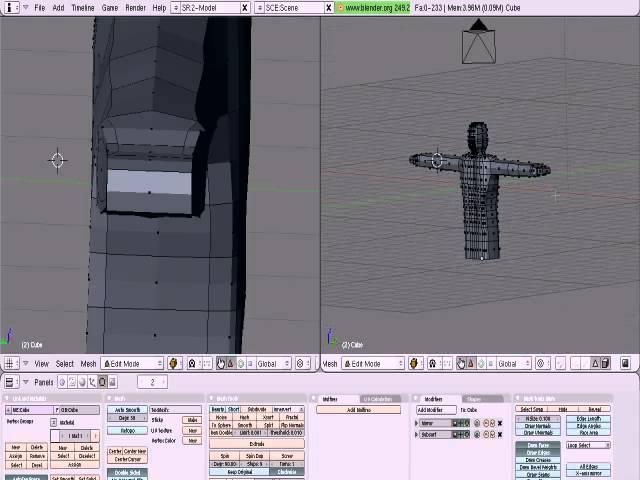The height and width of the screenshot is (480, 640).
Task: Open right viewport Global orientation dropdown
Action: 514,363
